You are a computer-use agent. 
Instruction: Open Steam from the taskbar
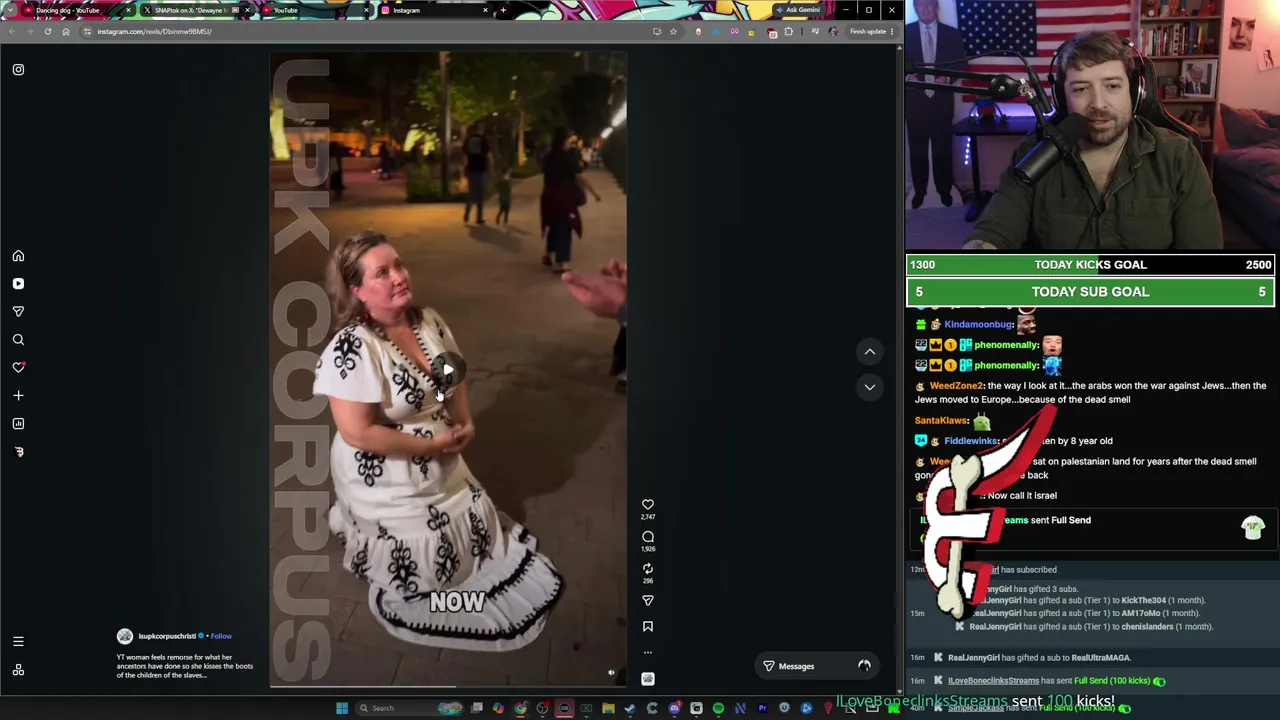[x=630, y=708]
